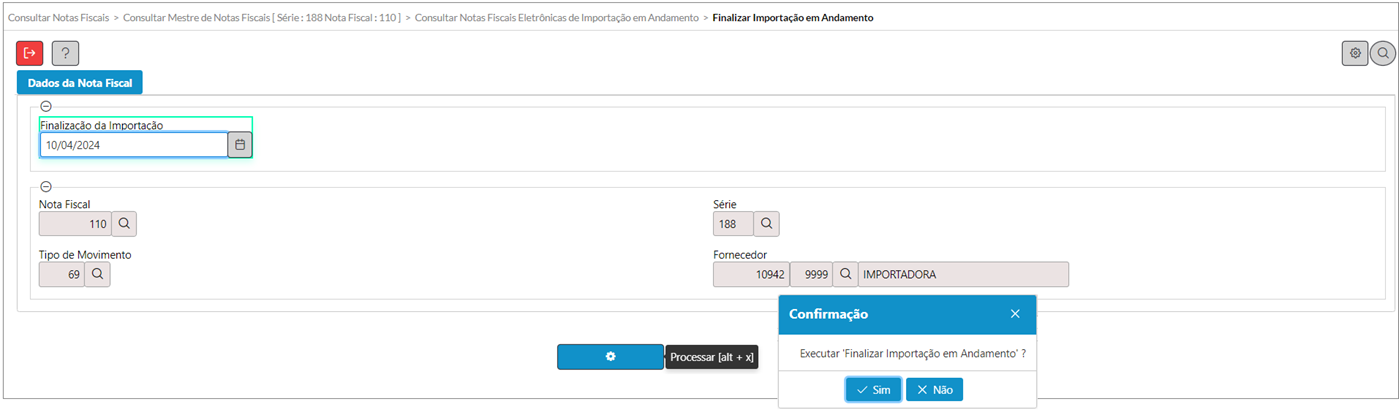Click the Fornecedor lookup magnifier
The height and width of the screenshot is (415, 1399).
[x=845, y=274]
